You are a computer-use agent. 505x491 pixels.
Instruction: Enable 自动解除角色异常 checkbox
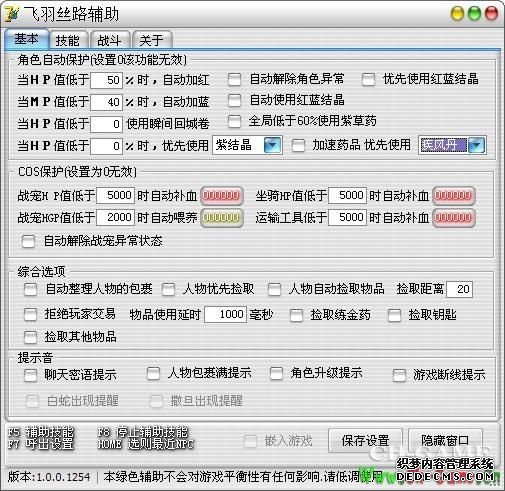(234, 80)
